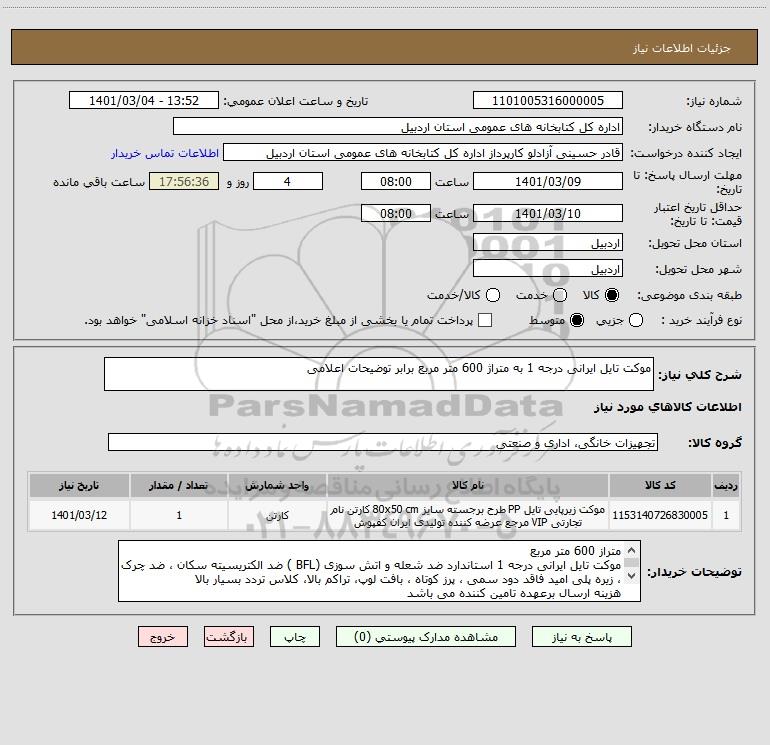Click the چاپ print button
The width and height of the screenshot is (770, 745).
(295, 637)
